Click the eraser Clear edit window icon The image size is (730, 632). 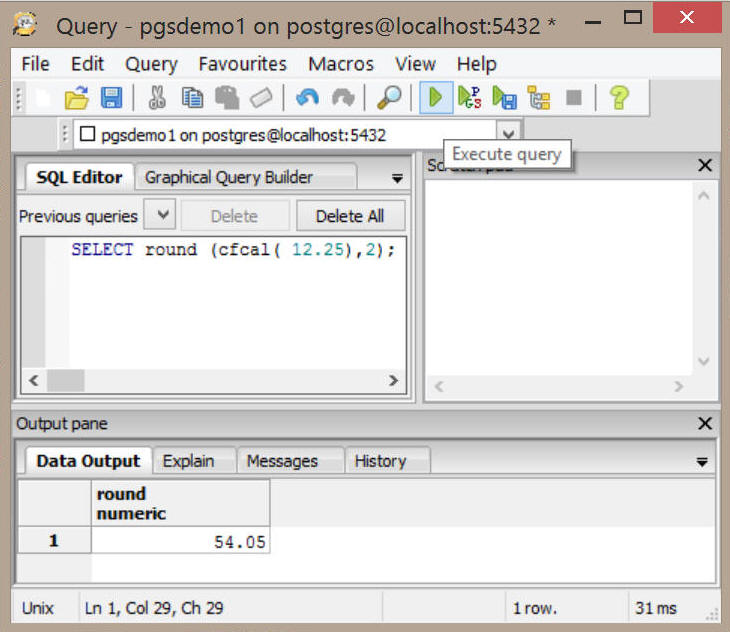260,98
